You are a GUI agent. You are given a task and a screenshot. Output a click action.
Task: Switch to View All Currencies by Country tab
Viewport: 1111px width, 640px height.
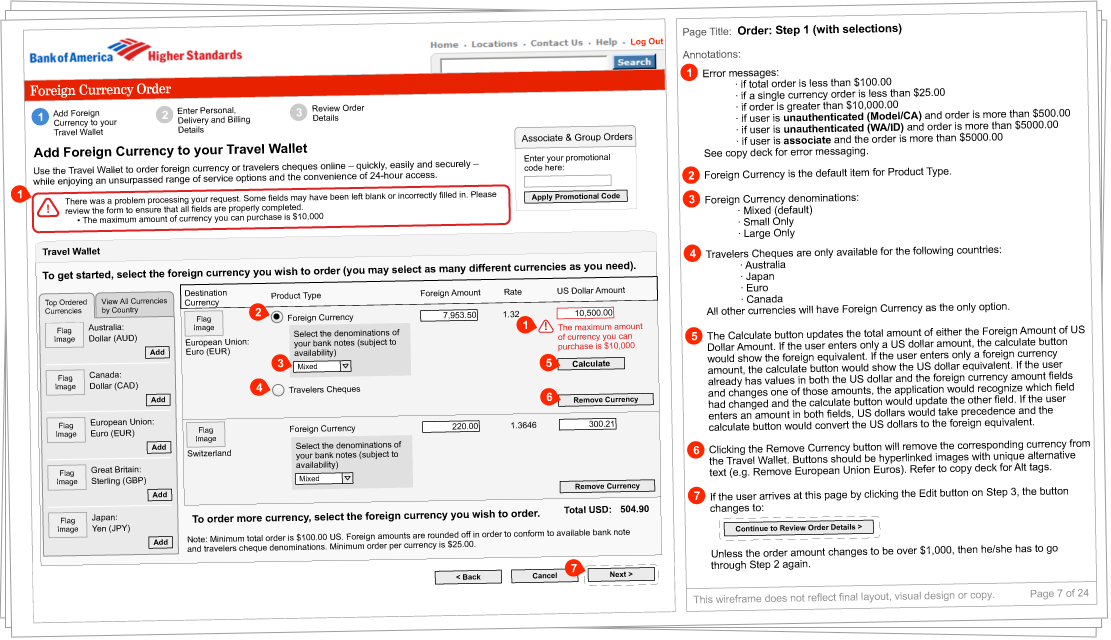pos(134,305)
